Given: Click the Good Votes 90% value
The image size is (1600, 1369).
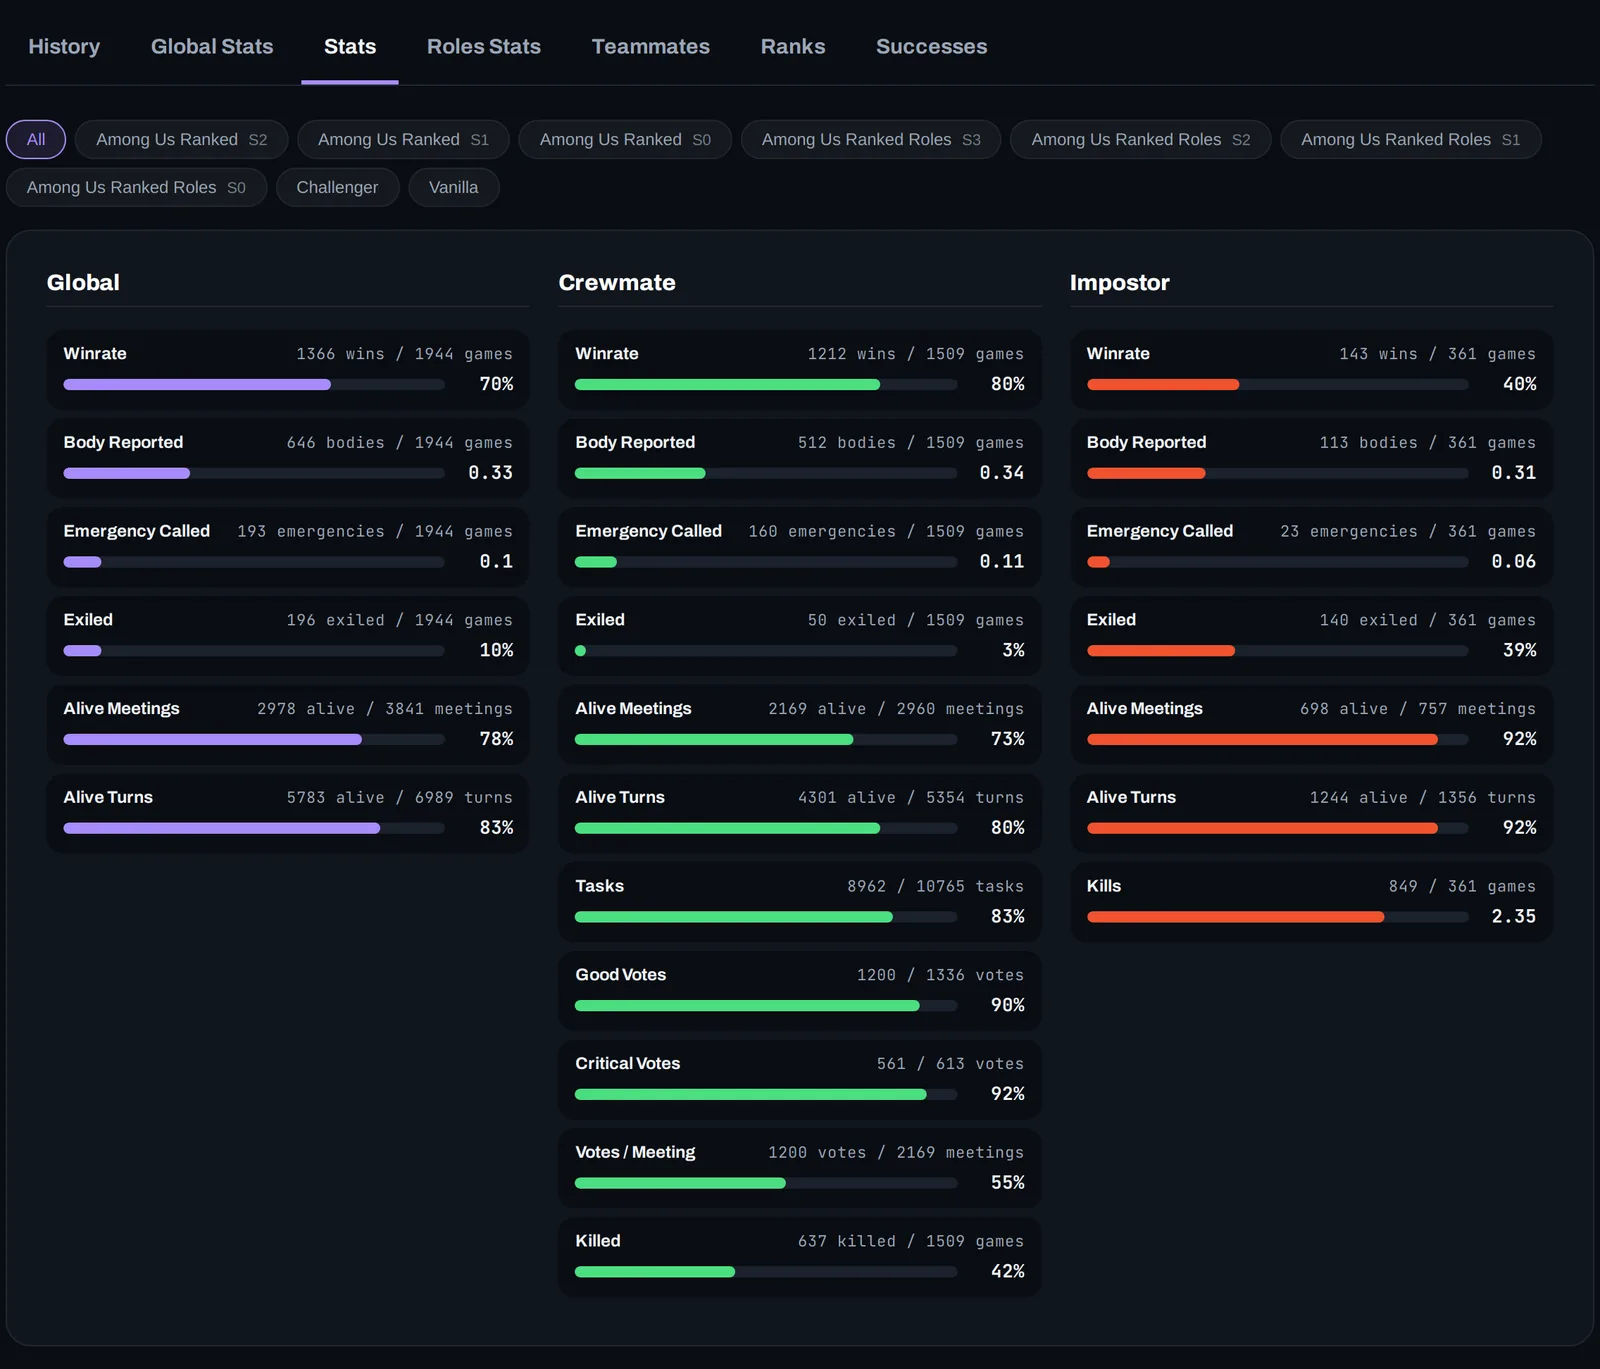Looking at the screenshot, I should pos(1008,1006).
